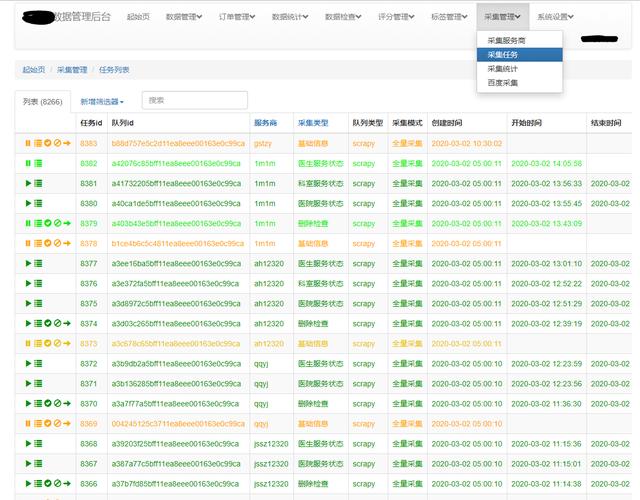Expand the 标签管理 menu
The width and height of the screenshot is (640, 500).
pyautogui.click(x=449, y=17)
